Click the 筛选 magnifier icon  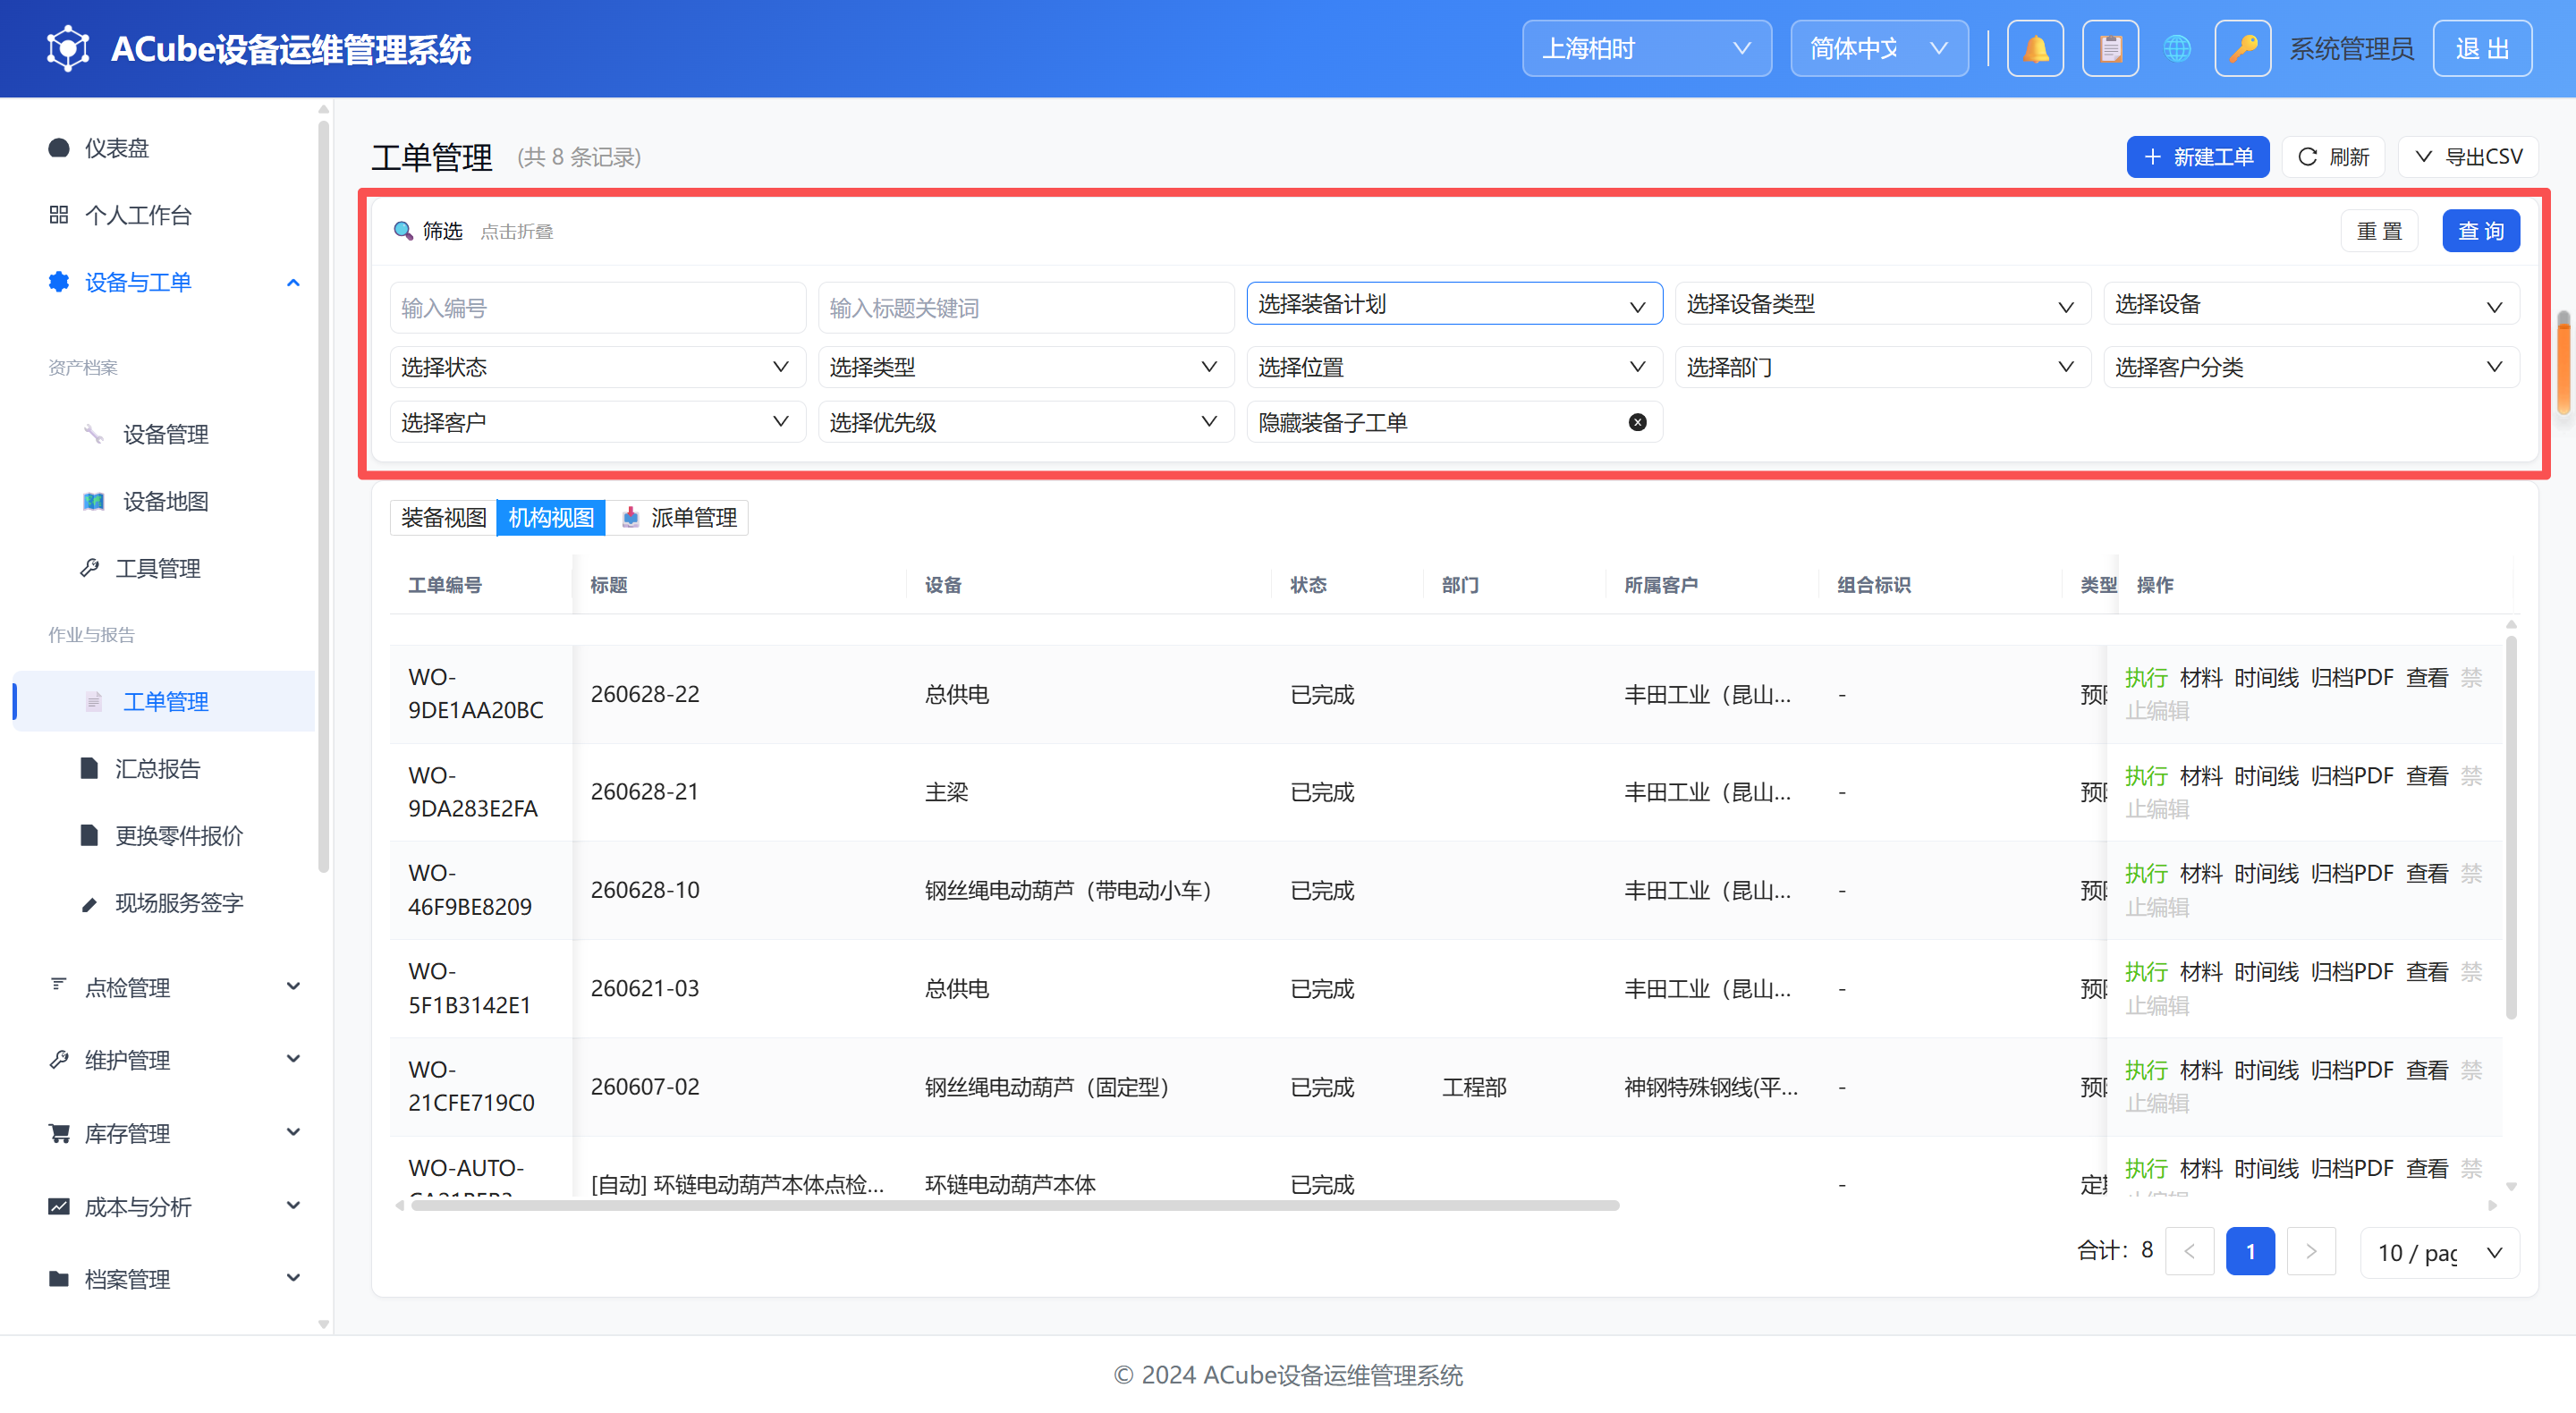(403, 231)
